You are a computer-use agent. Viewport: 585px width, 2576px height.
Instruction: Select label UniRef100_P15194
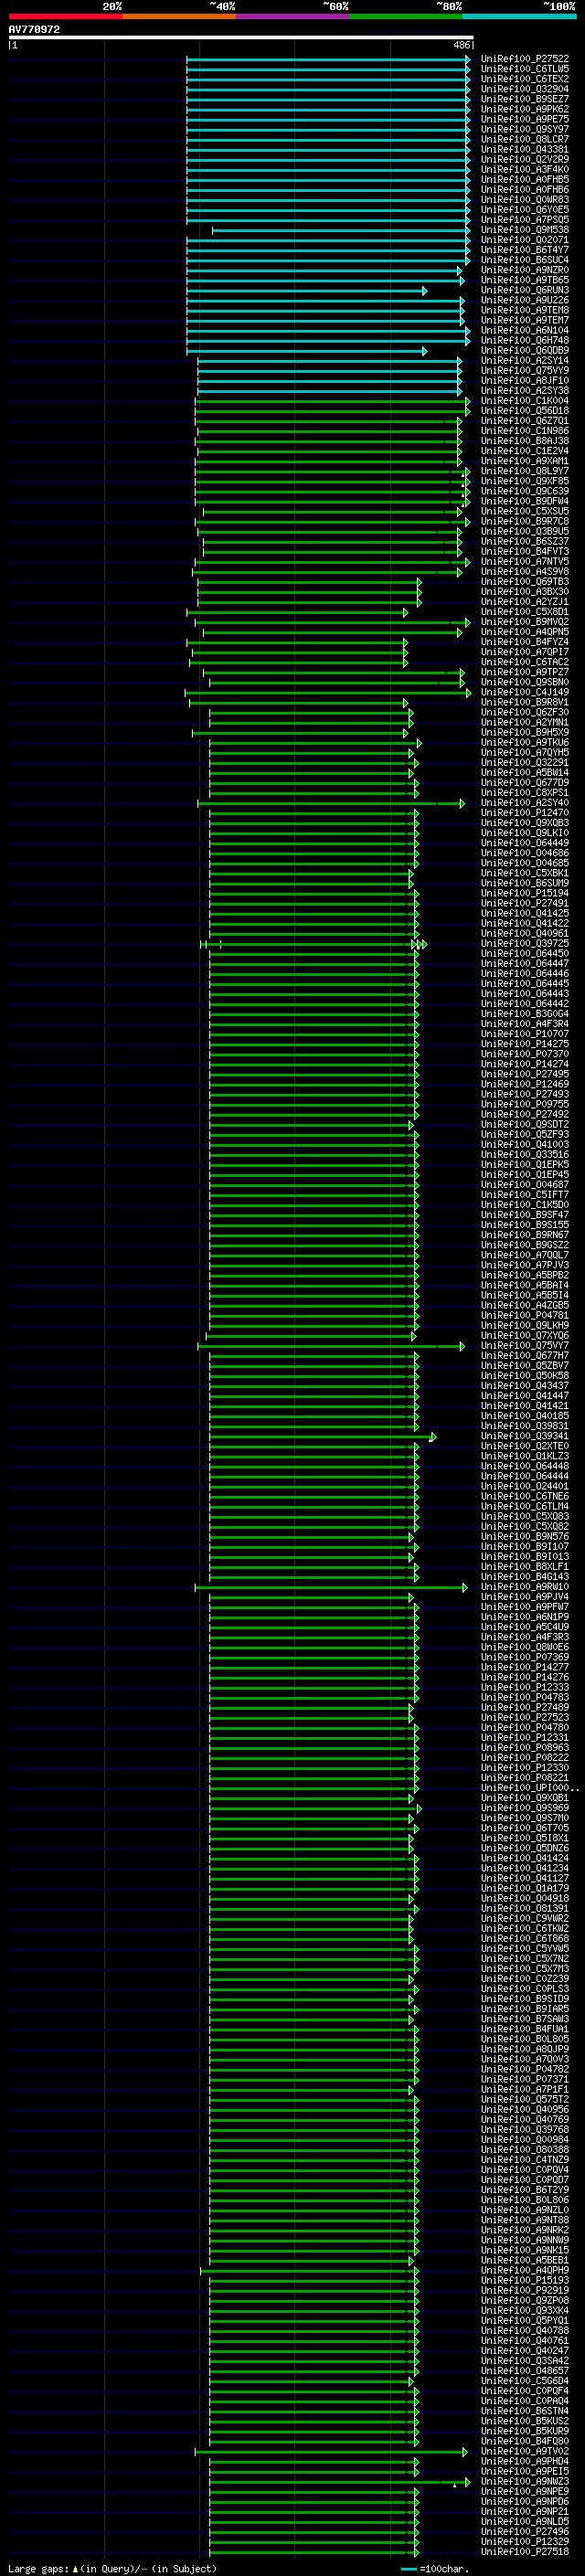(x=525, y=893)
